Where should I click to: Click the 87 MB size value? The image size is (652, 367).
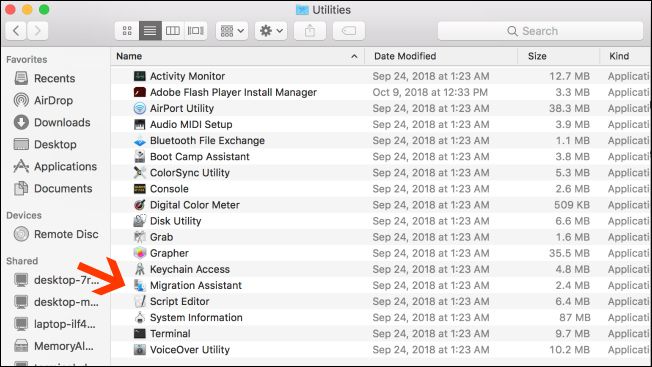click(575, 318)
